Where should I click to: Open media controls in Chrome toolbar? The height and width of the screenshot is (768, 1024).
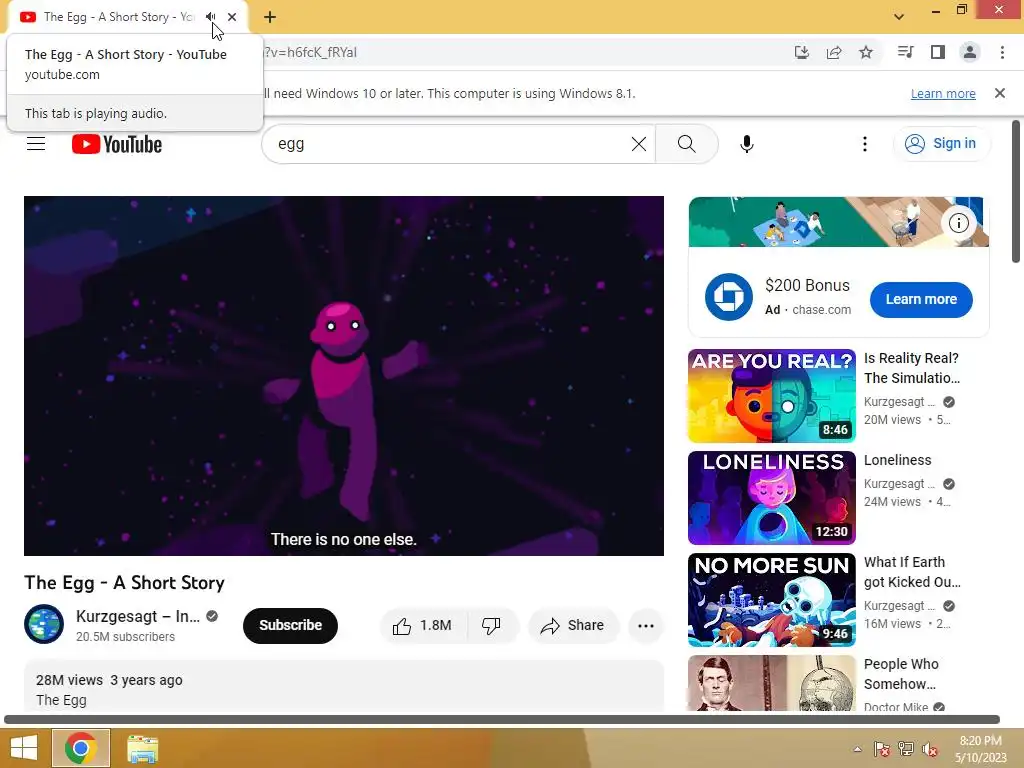point(905,52)
